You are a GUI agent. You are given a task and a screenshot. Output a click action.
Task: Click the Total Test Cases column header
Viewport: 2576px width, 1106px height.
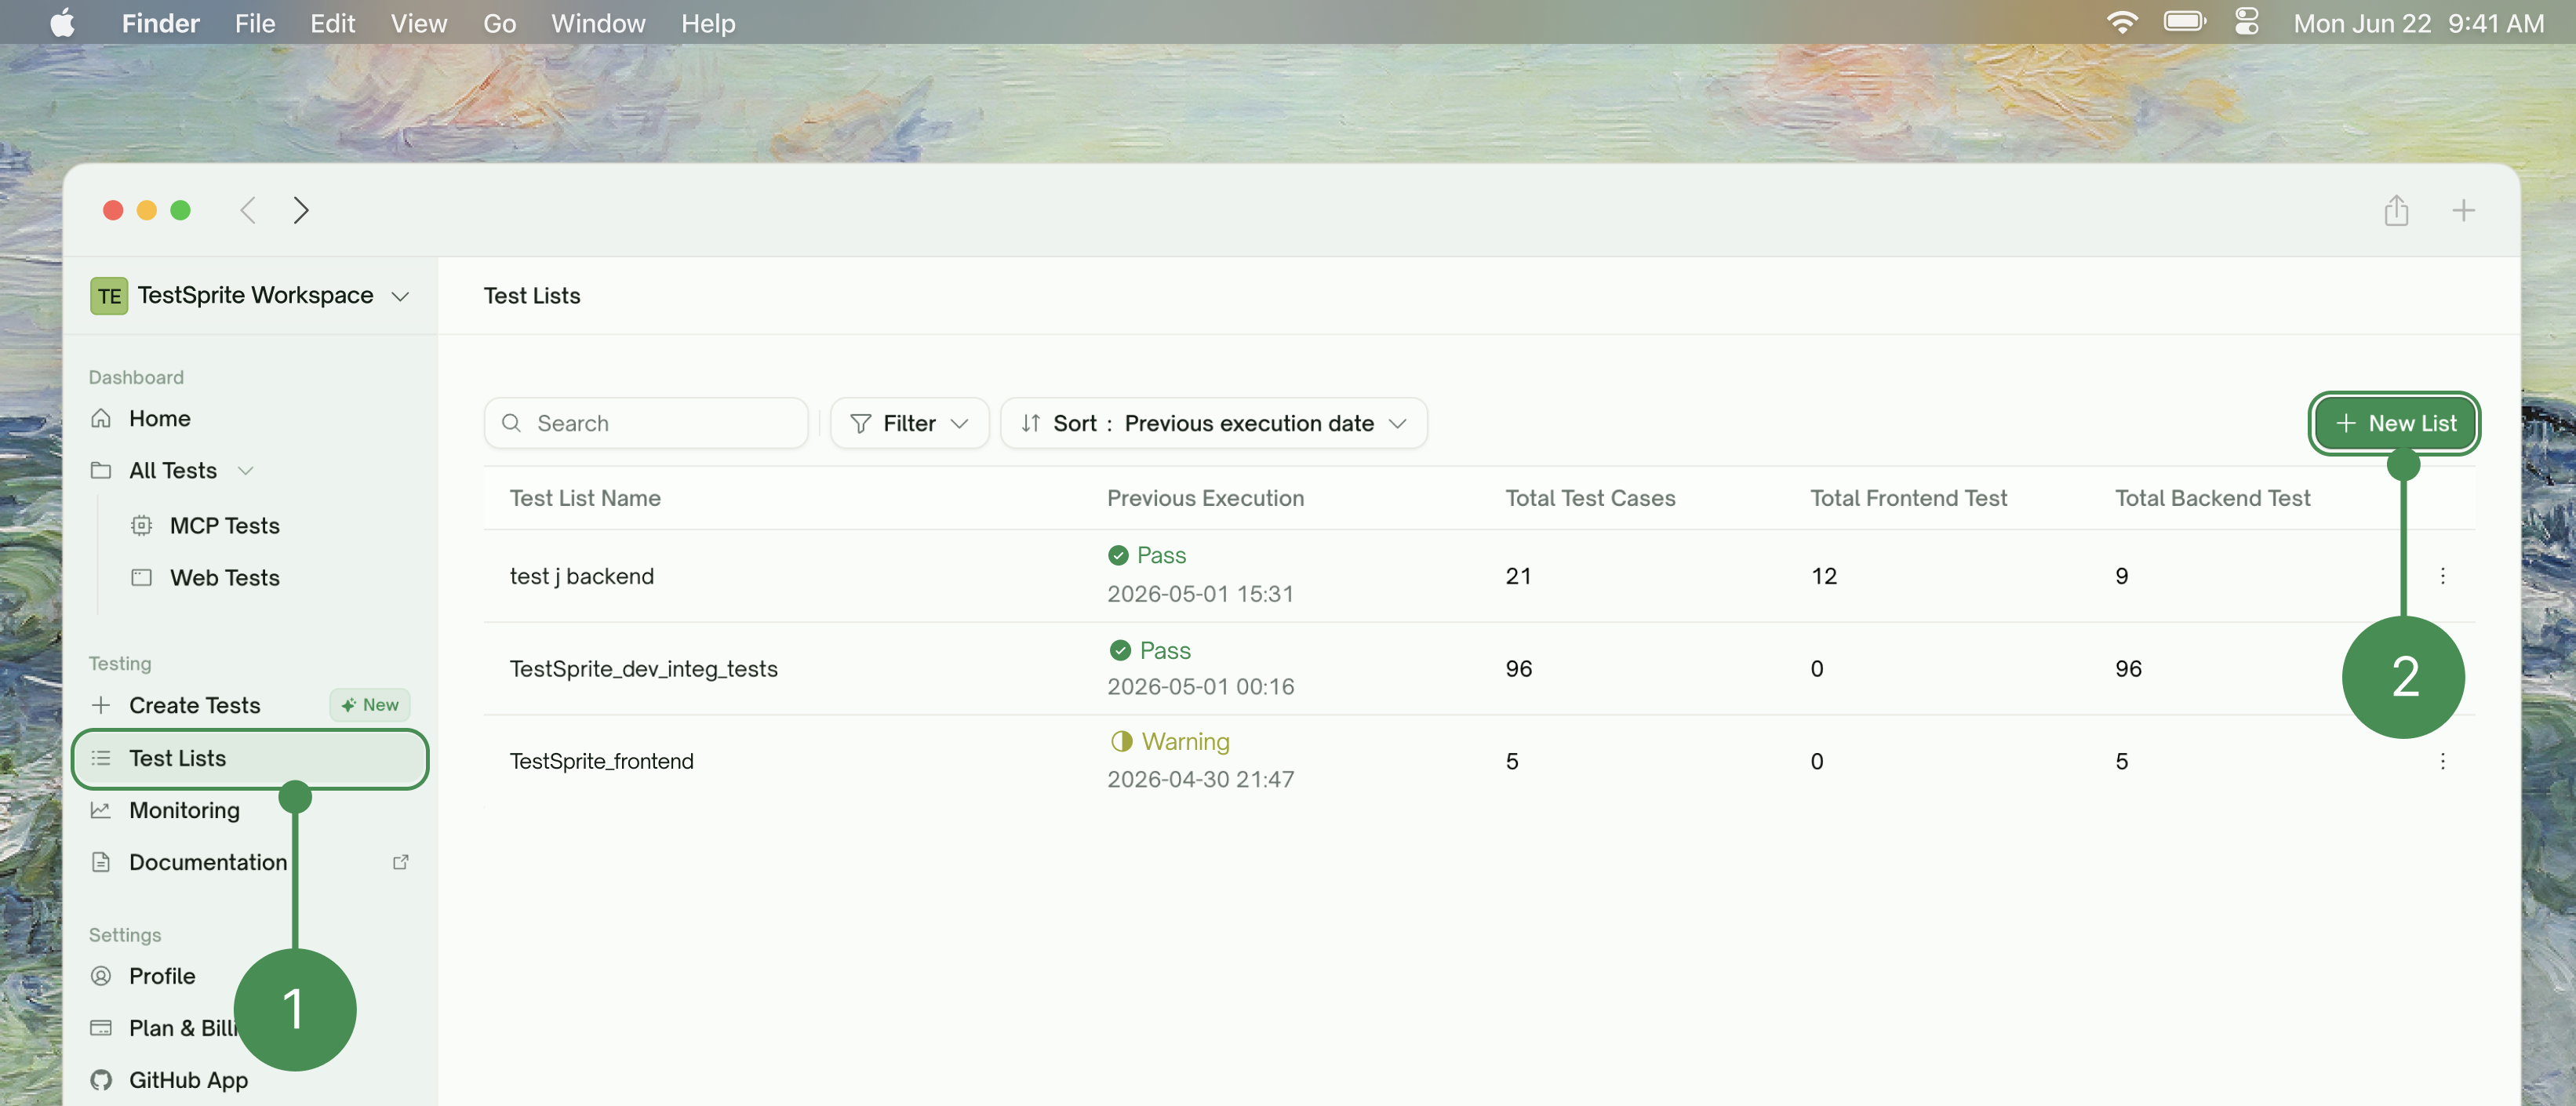(1590, 498)
